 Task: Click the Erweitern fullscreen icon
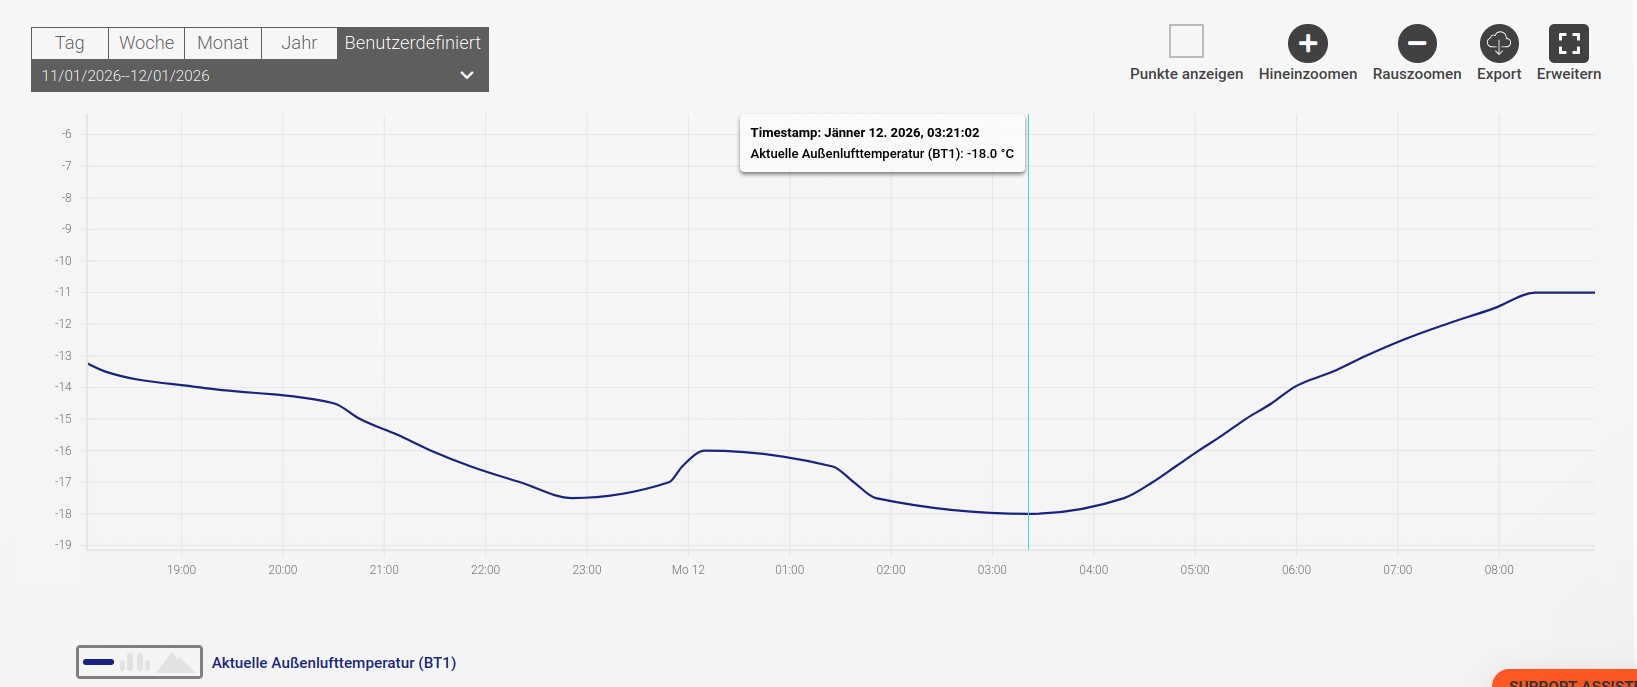(1568, 44)
